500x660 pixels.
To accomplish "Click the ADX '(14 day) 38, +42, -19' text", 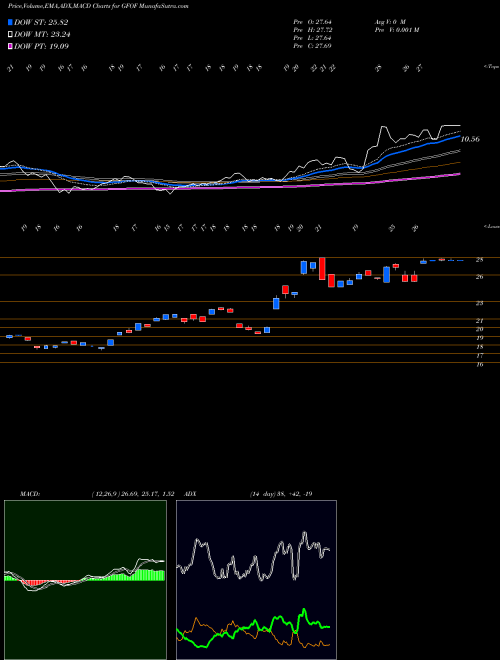I will pyautogui.click(x=281, y=494).
